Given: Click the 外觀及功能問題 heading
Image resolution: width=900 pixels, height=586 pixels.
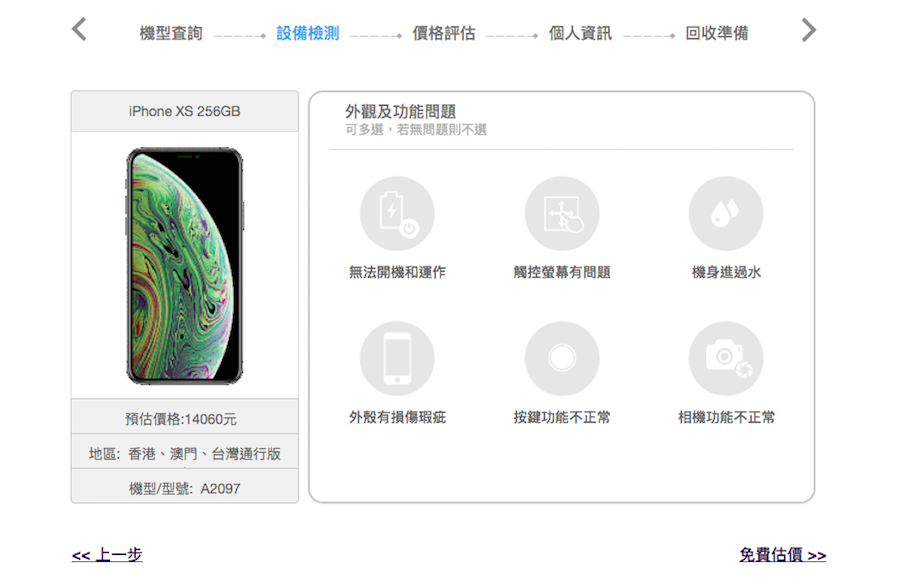Looking at the screenshot, I should (x=401, y=111).
